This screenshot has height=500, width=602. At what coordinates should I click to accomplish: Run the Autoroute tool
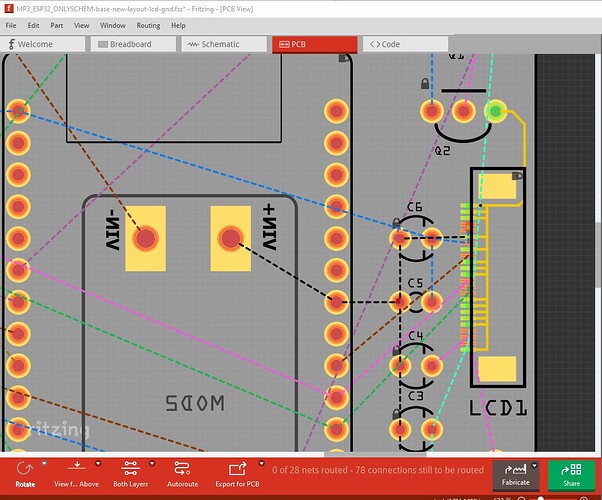(x=182, y=467)
